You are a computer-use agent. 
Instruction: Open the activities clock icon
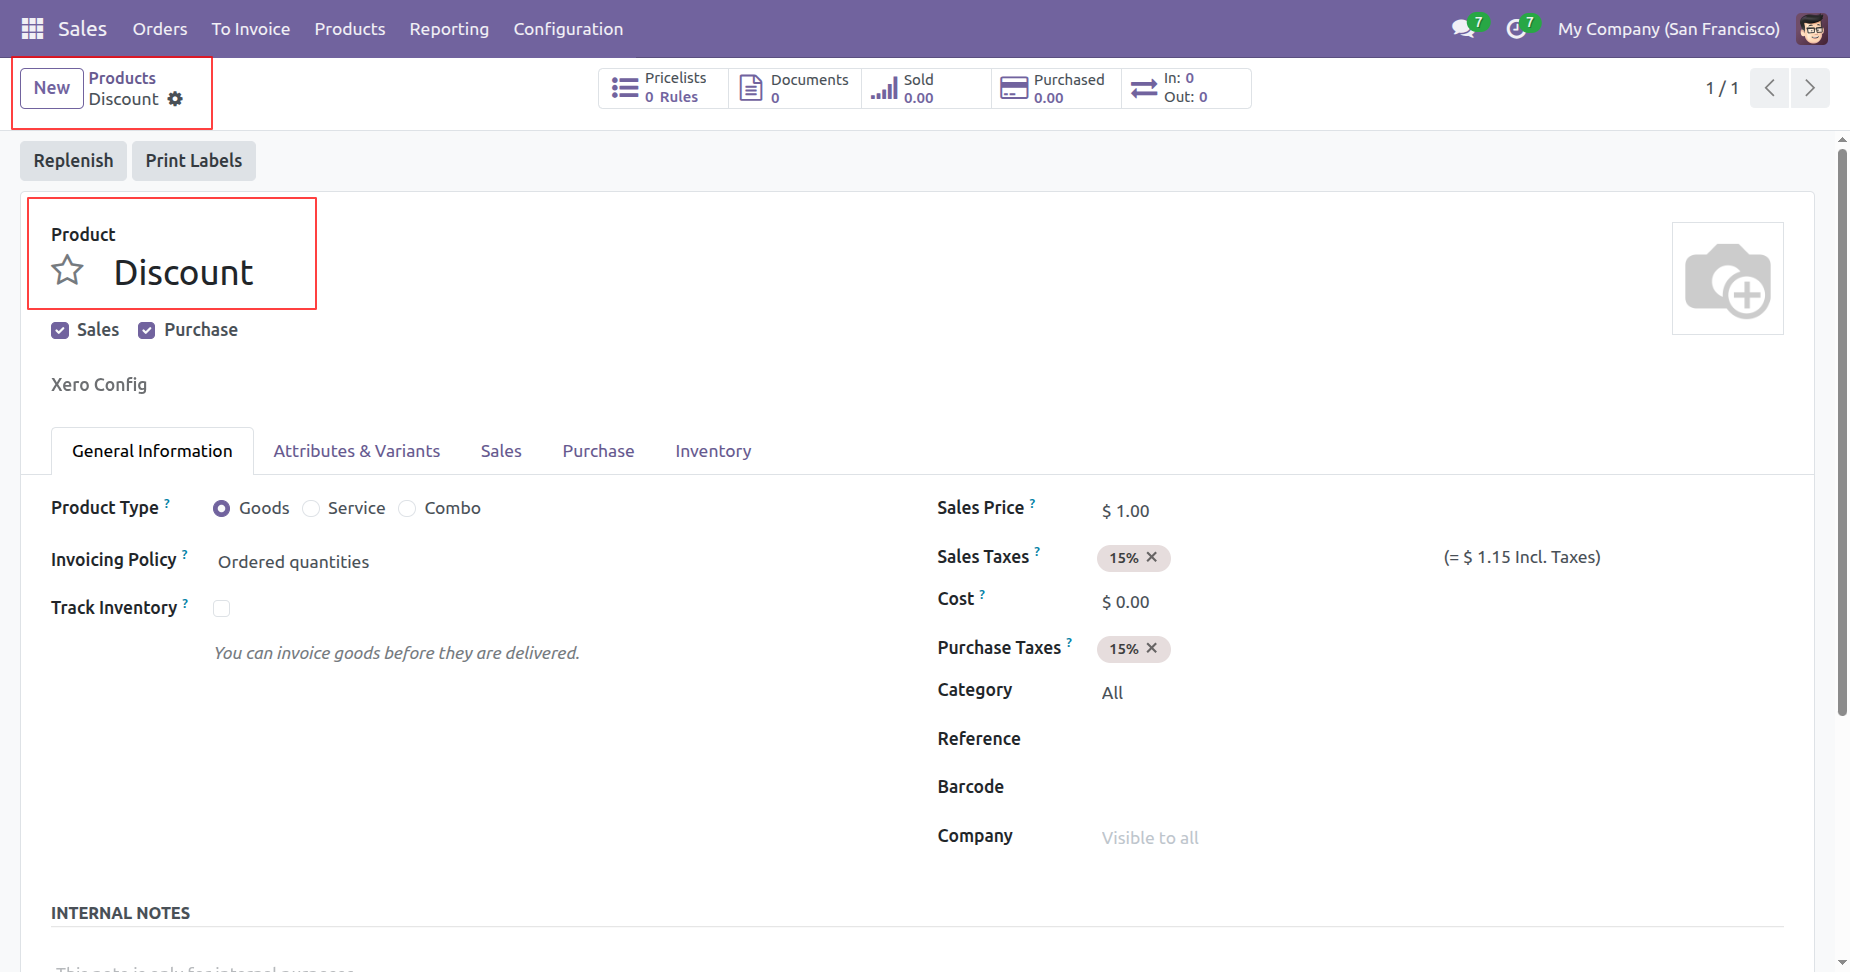[1516, 29]
